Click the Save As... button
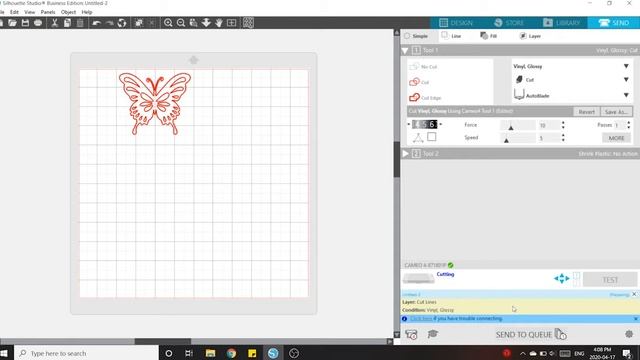Image resolution: width=640 pixels, height=360 pixels. point(616,112)
